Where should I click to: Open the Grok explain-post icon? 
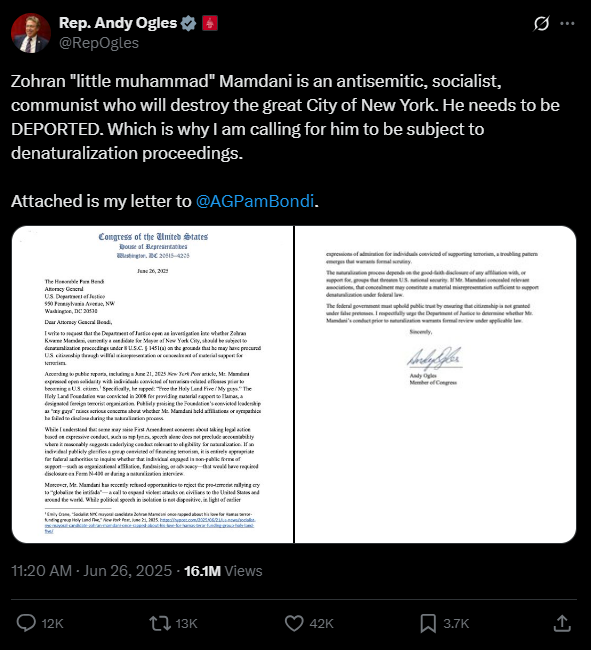coord(541,23)
